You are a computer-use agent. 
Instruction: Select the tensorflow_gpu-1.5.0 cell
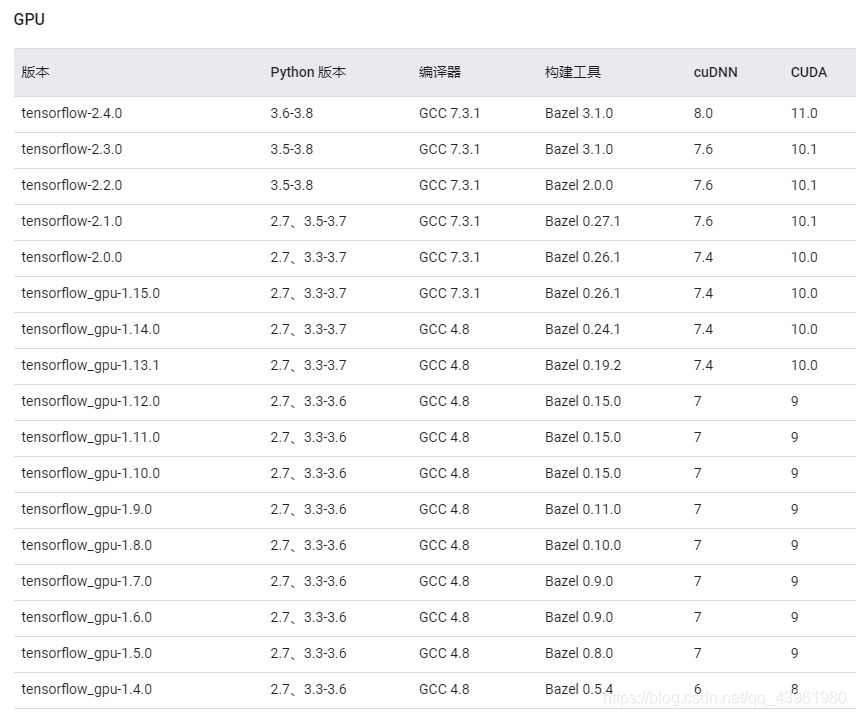[86, 654]
